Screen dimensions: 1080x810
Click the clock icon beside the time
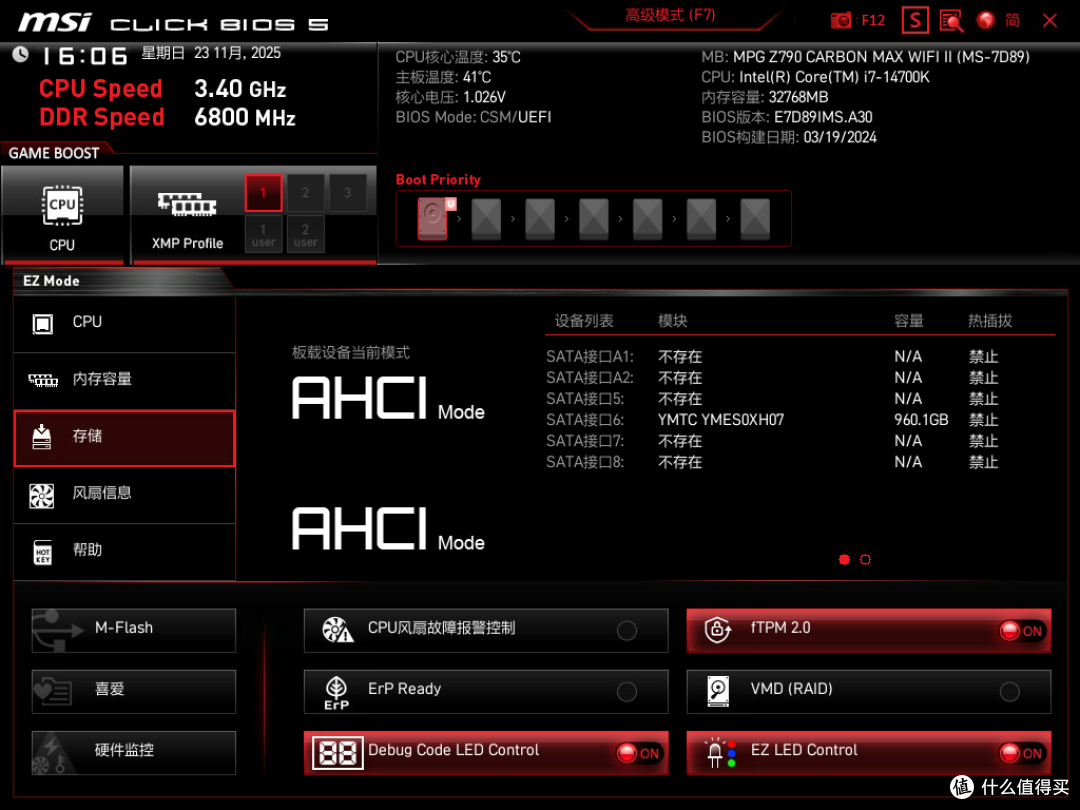[21, 54]
